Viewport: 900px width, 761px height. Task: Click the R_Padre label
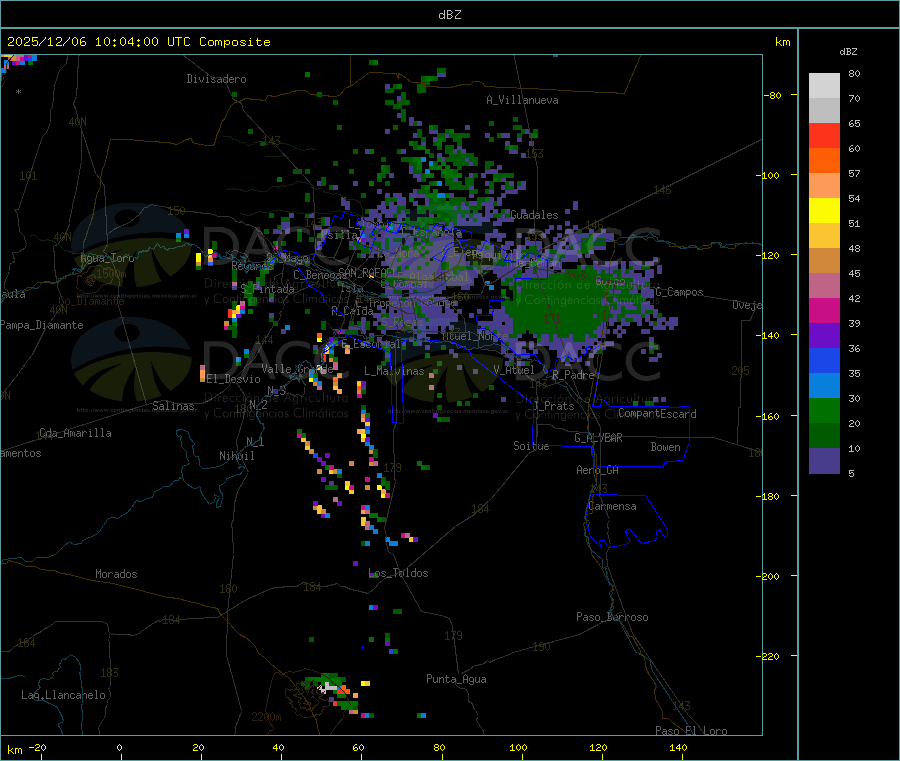point(574,375)
